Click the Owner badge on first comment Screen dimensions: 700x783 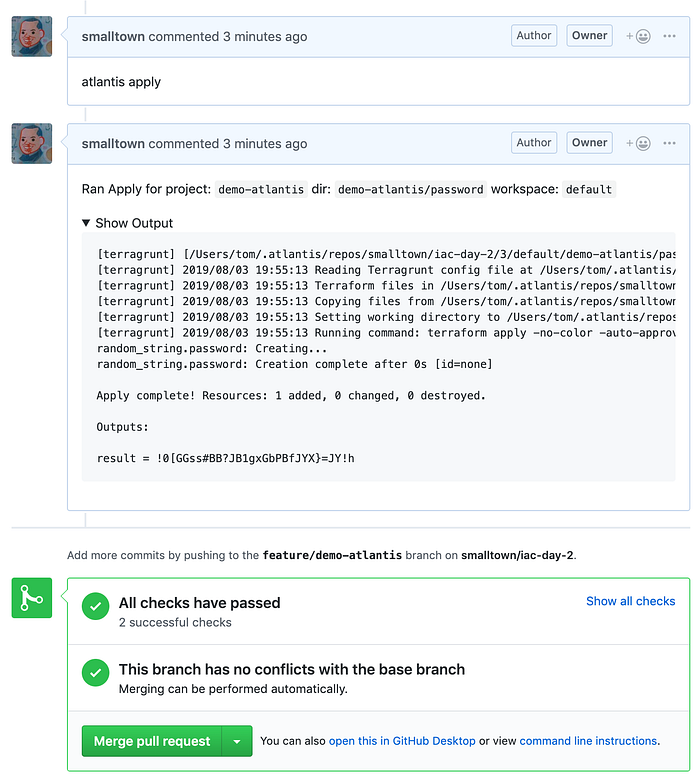click(x=589, y=35)
